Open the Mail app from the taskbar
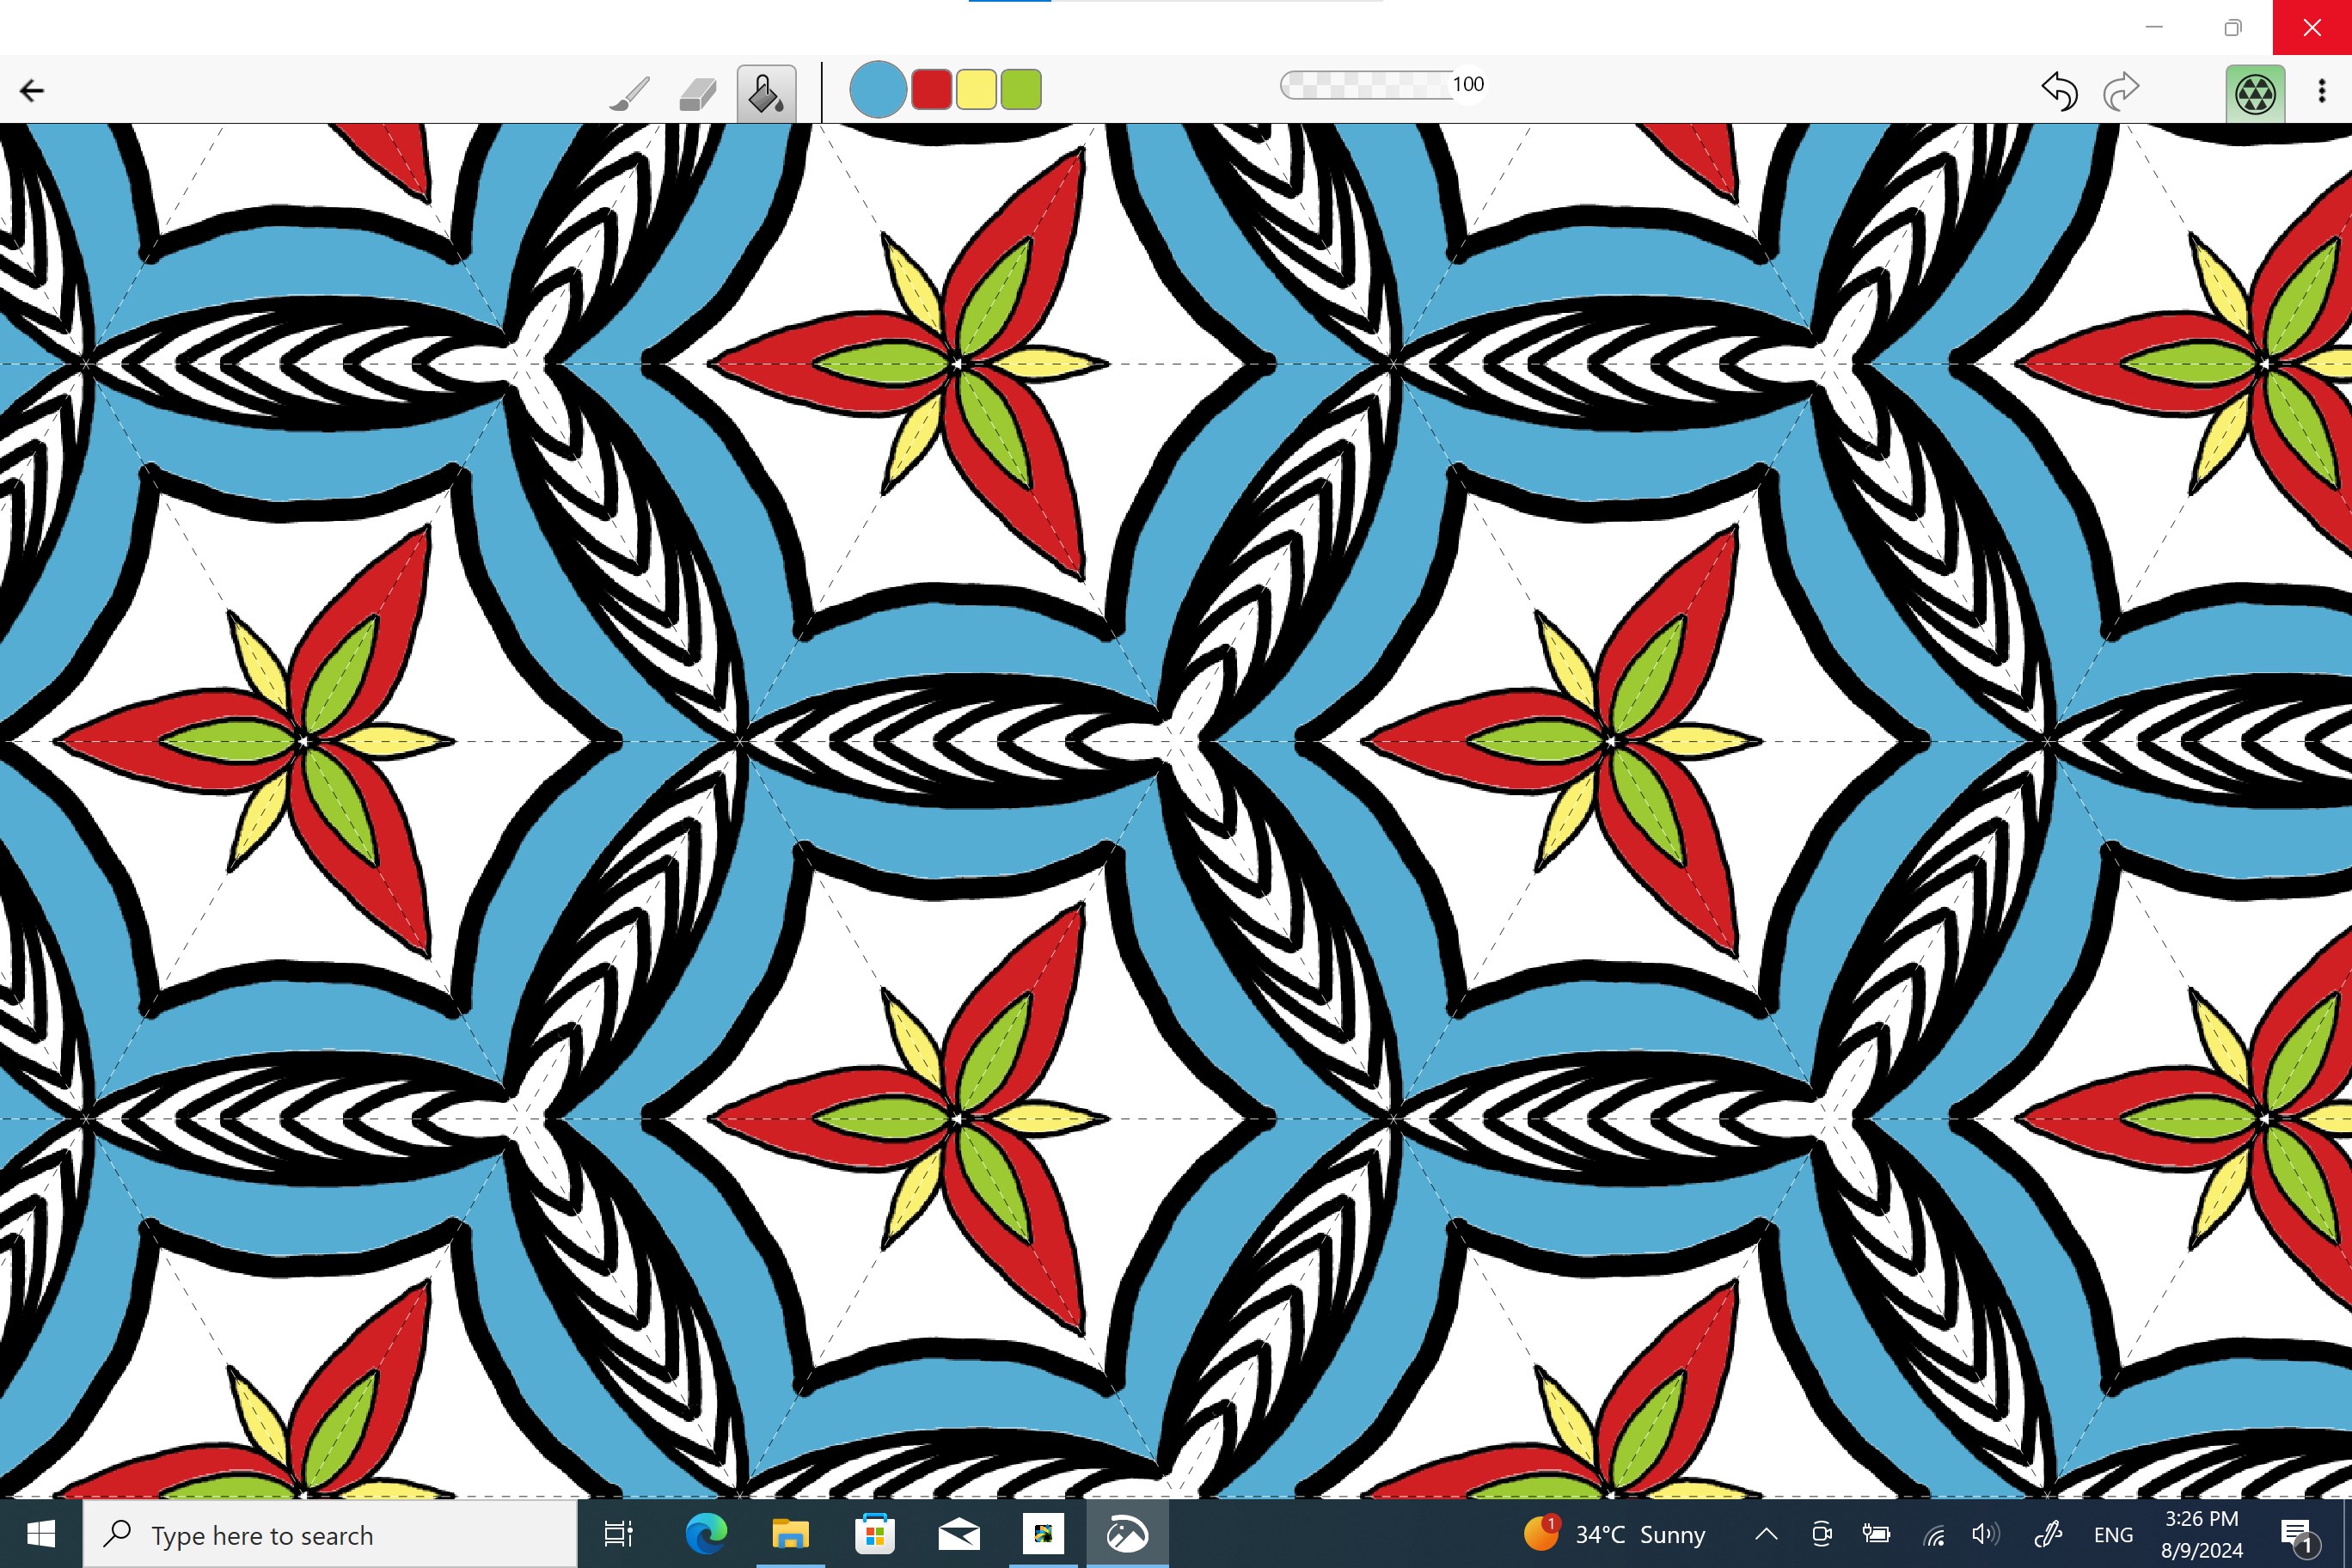 (x=959, y=1534)
